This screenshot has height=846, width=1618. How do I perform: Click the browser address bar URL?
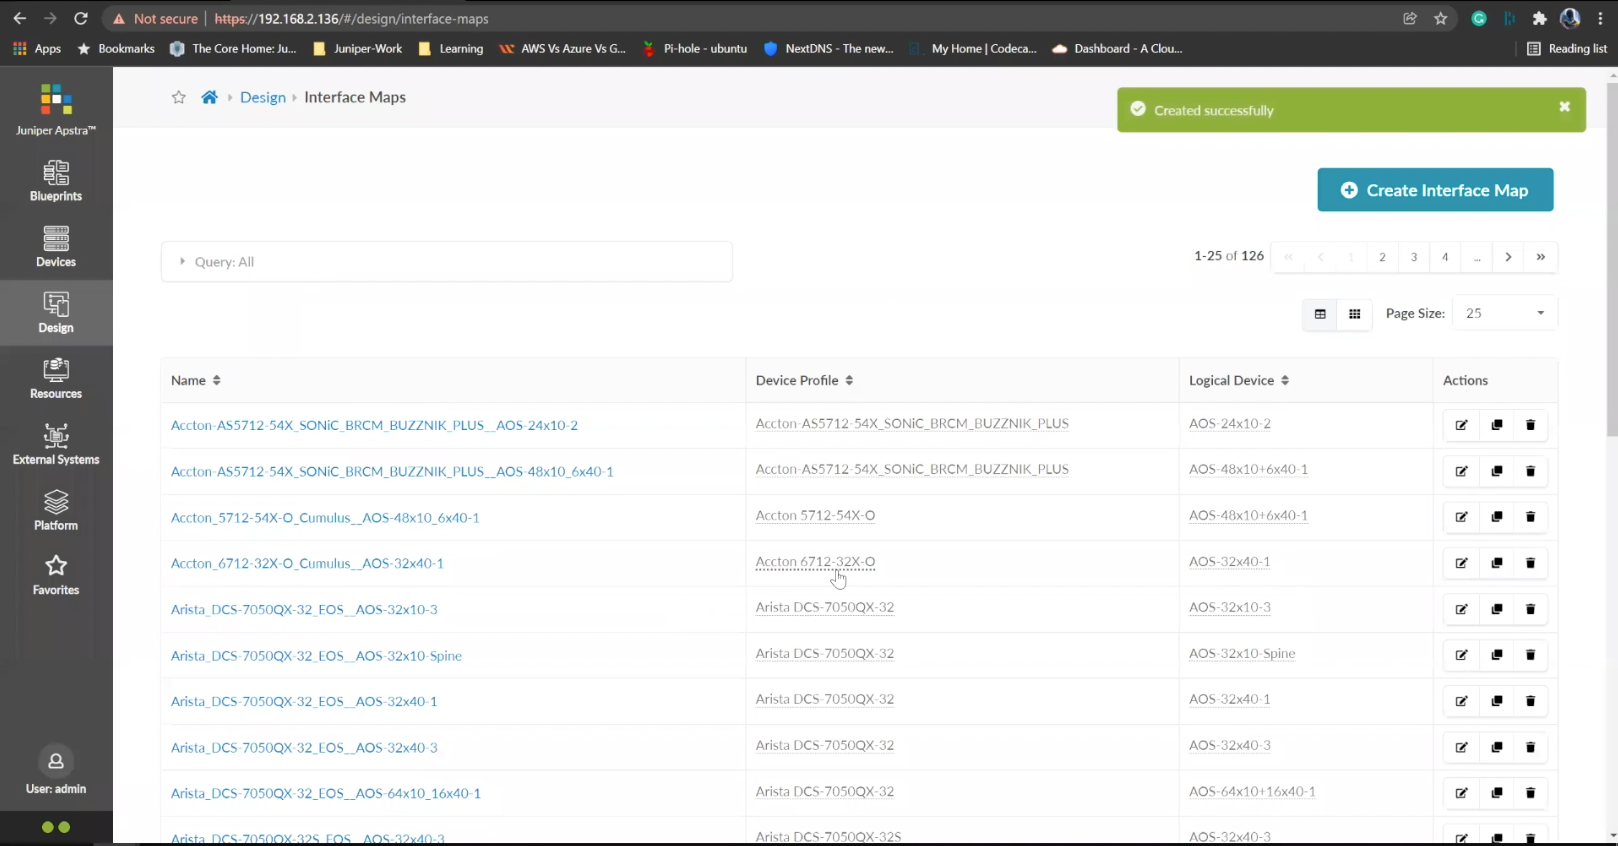click(x=351, y=19)
